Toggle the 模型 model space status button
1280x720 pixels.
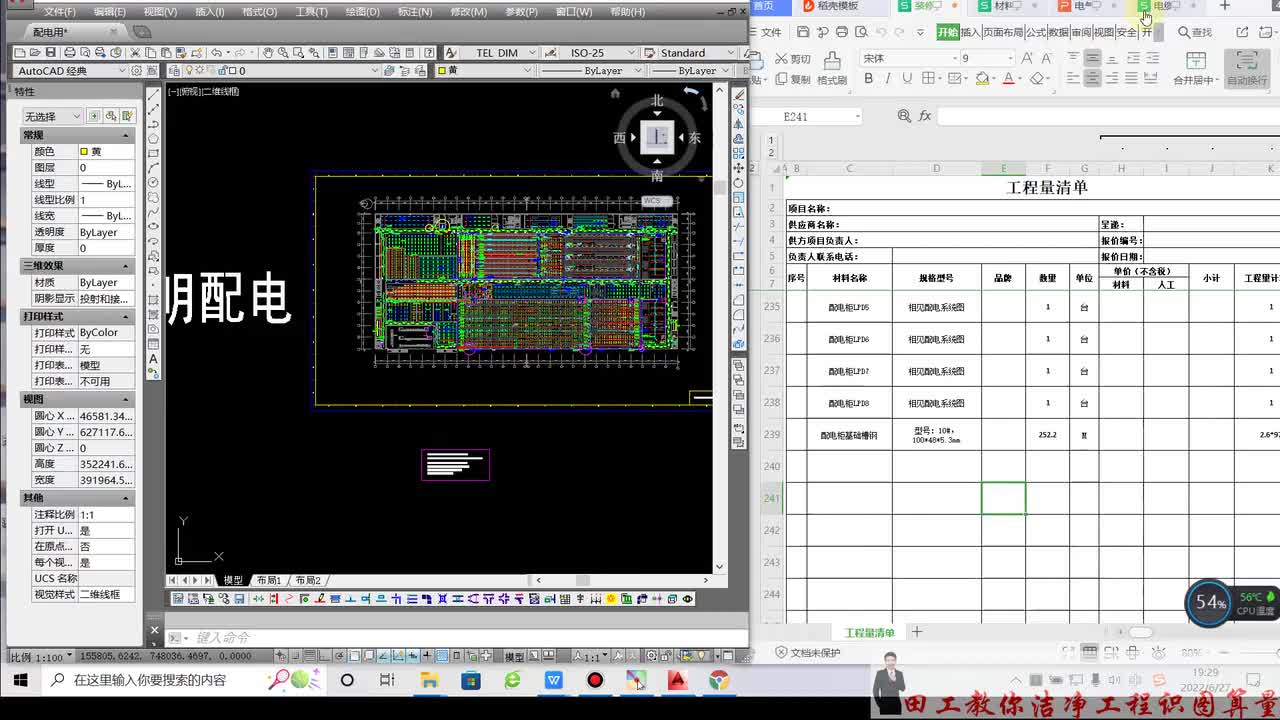point(514,657)
